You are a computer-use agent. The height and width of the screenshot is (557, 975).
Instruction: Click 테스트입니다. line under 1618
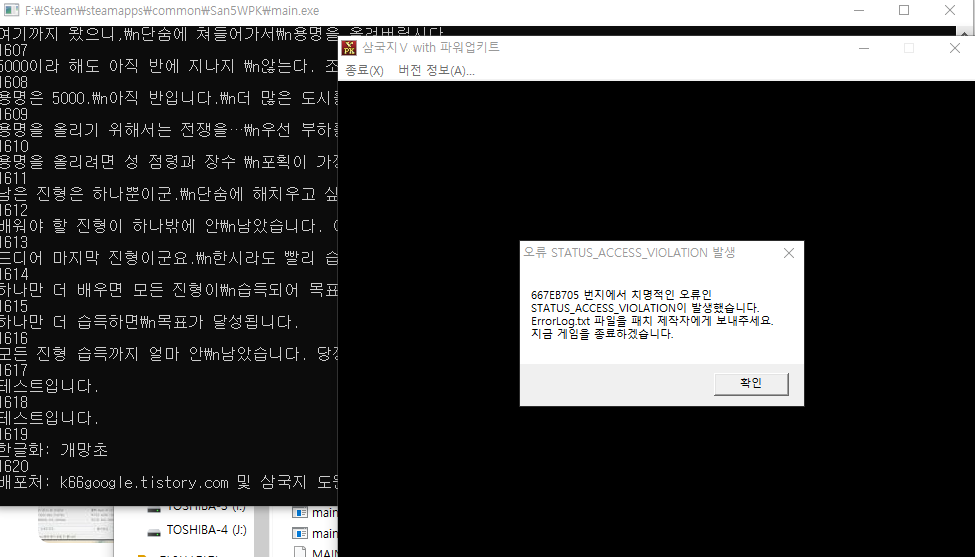[50, 418]
